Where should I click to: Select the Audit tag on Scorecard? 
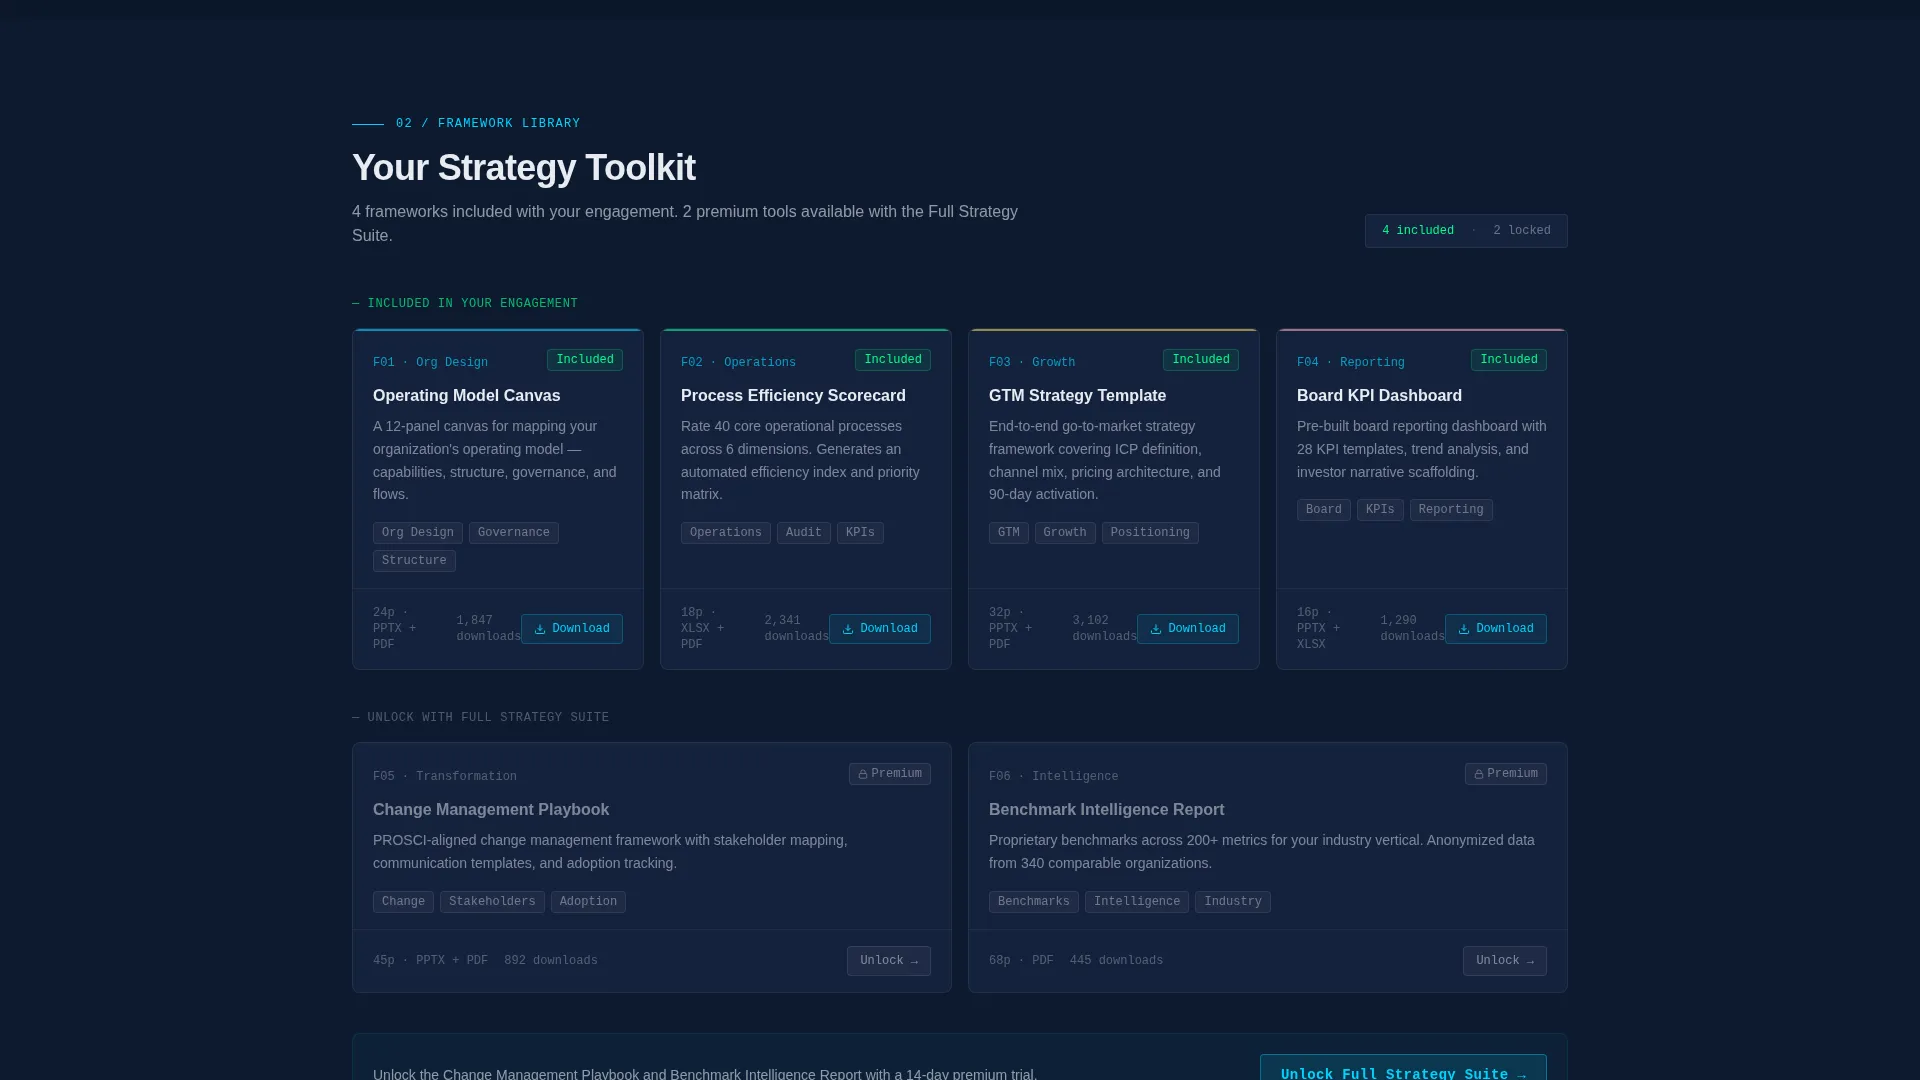[x=803, y=533]
